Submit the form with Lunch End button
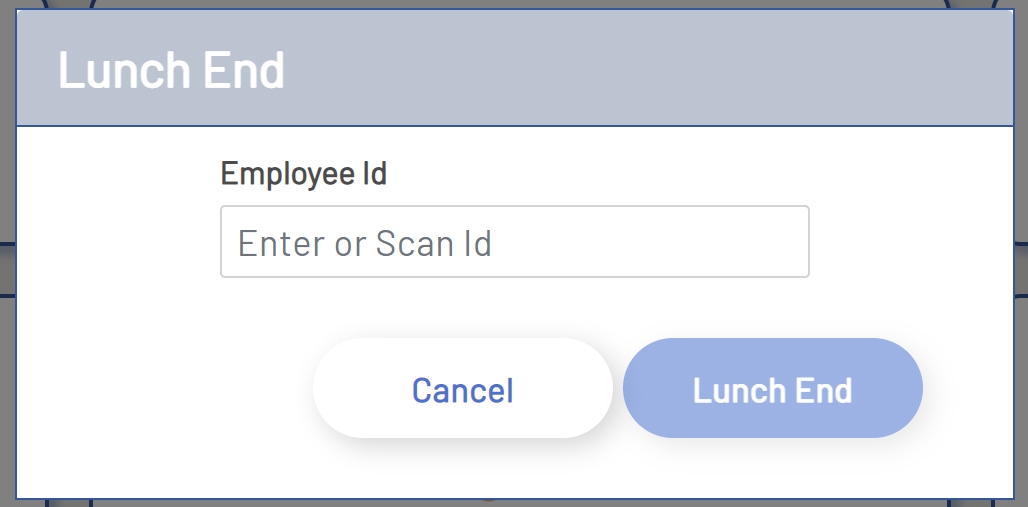This screenshot has width=1028, height=507. click(x=772, y=389)
